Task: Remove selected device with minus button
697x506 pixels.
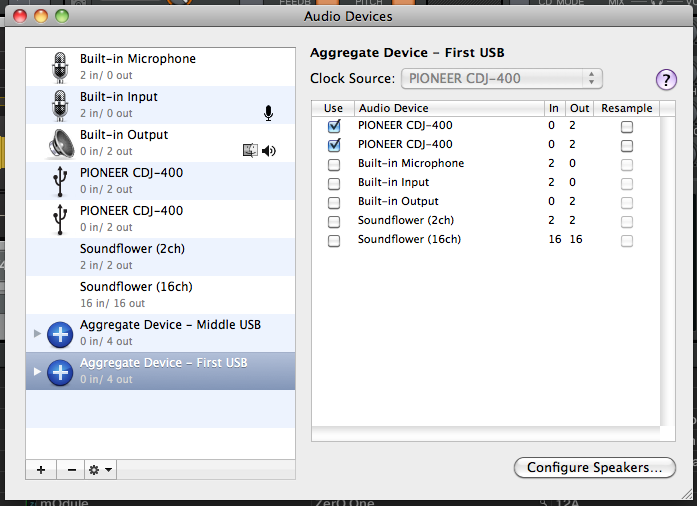Action: coord(72,469)
